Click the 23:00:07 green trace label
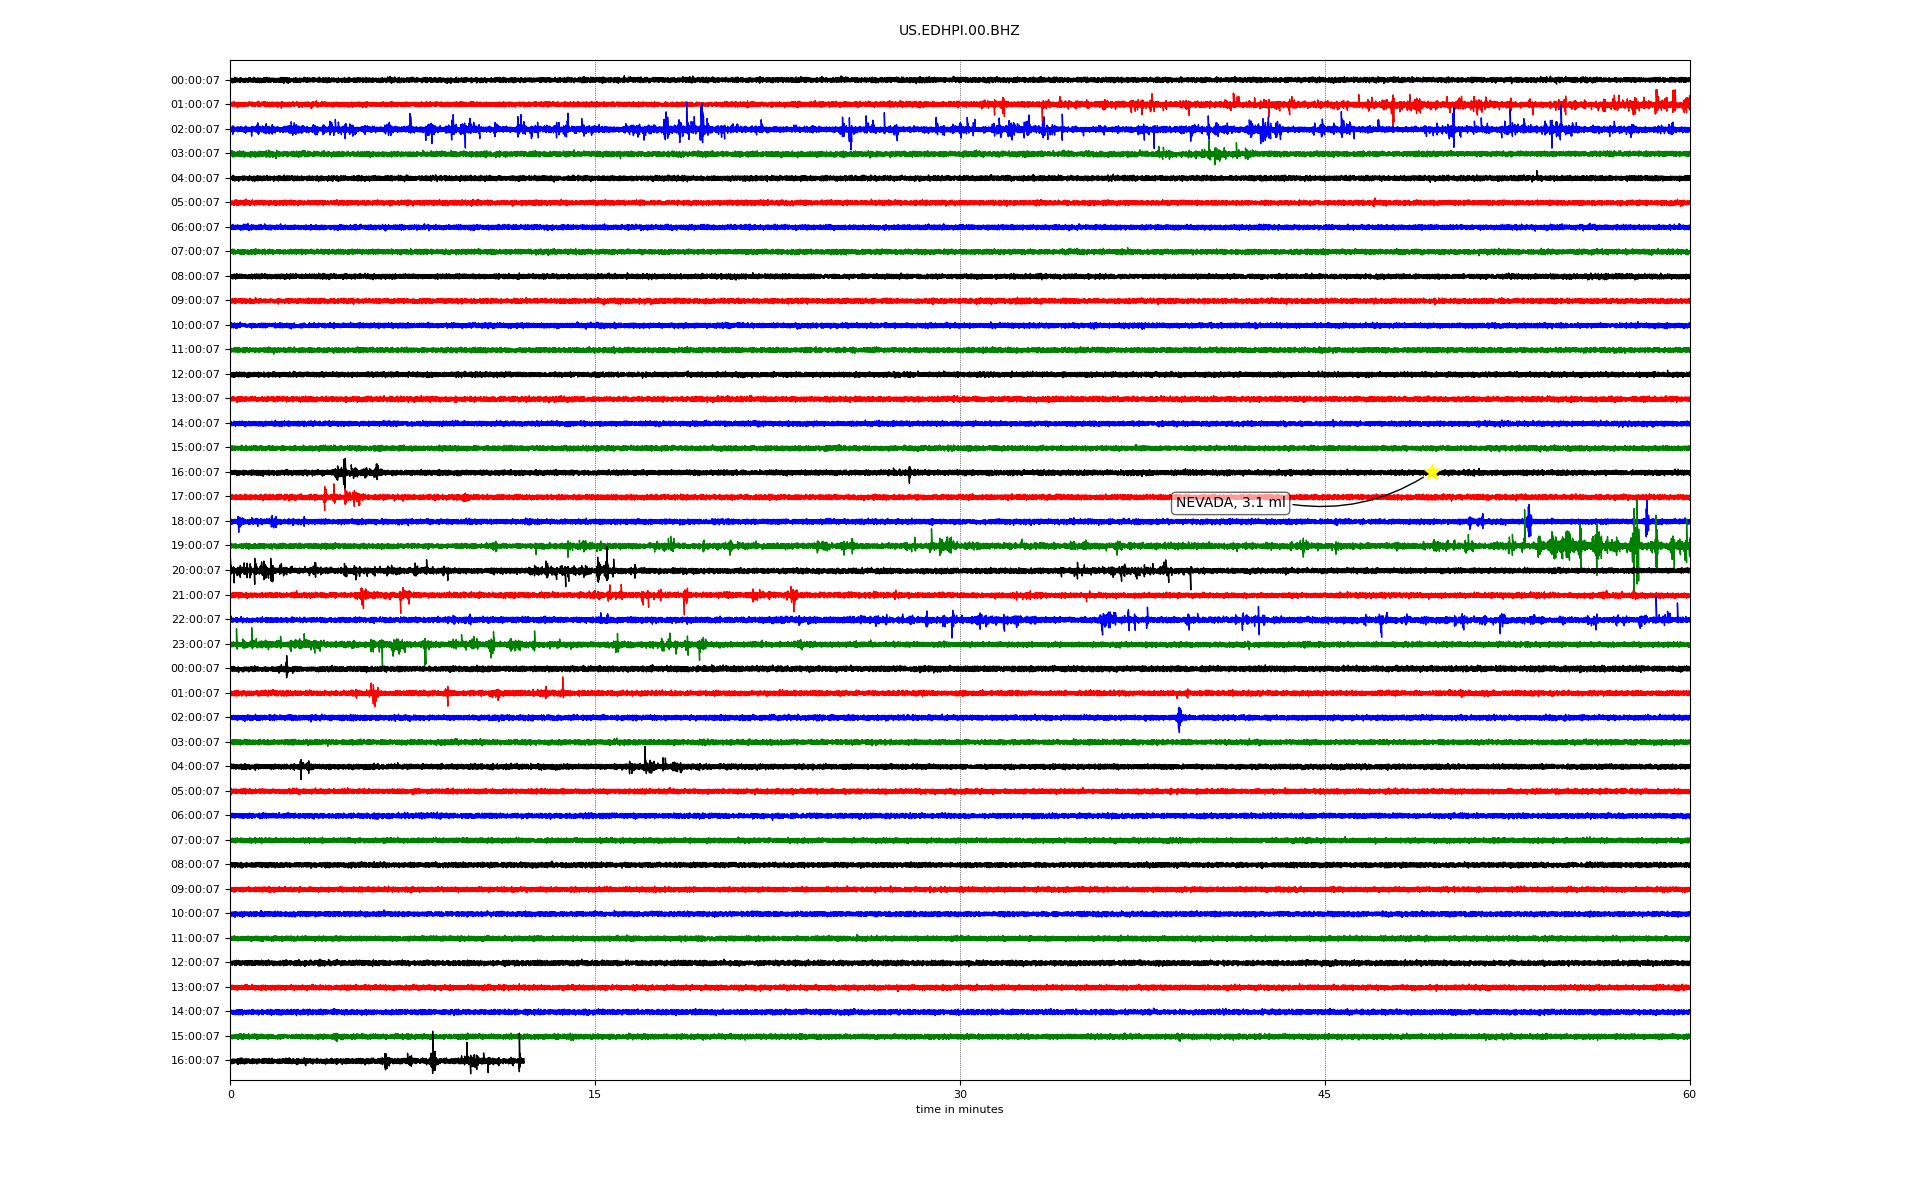This screenshot has width=1920, height=1200. (195, 644)
